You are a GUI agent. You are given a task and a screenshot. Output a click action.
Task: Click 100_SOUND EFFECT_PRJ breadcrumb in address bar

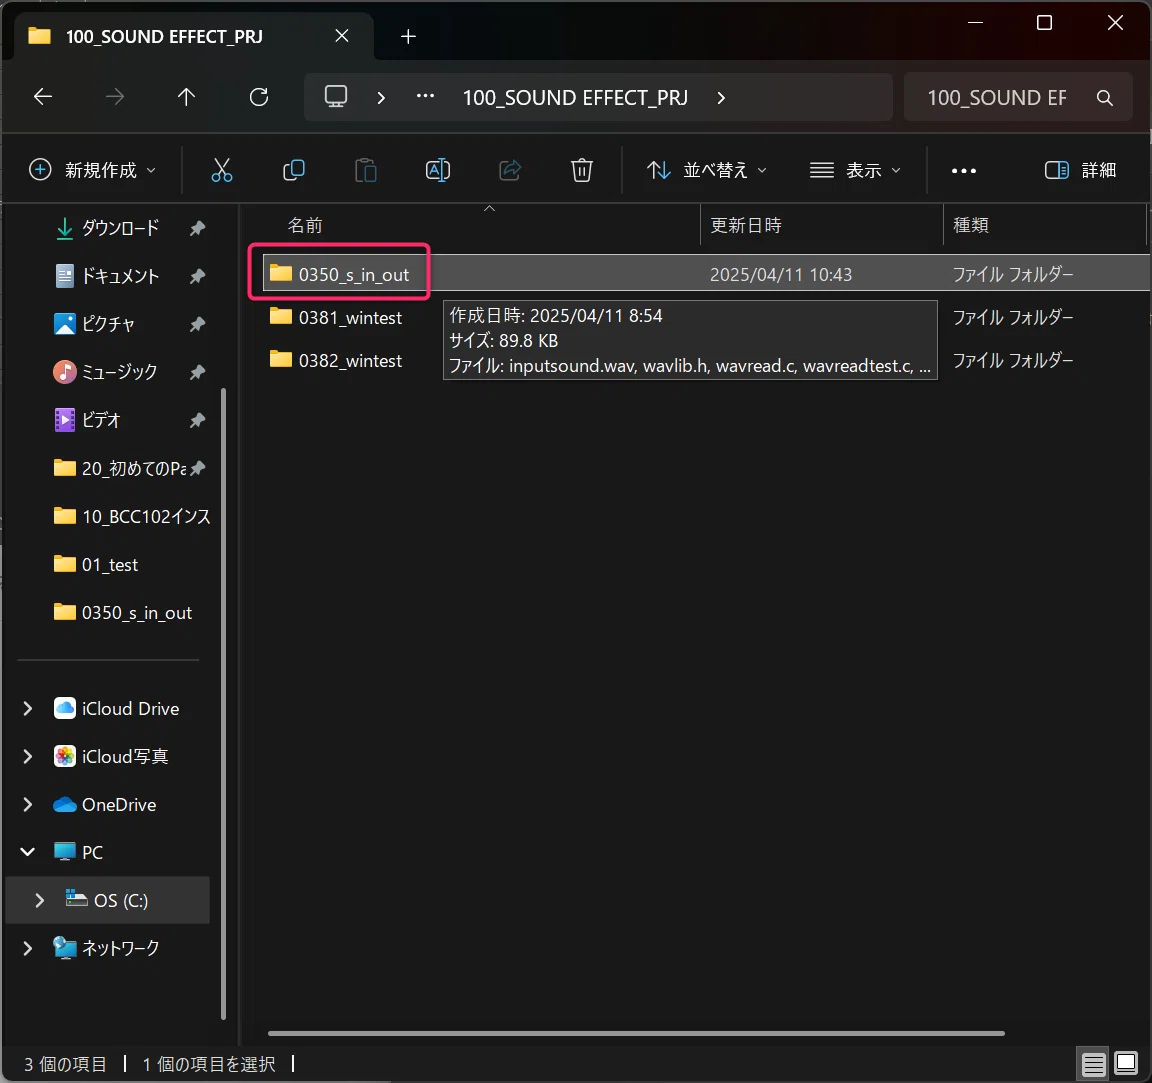pos(575,98)
